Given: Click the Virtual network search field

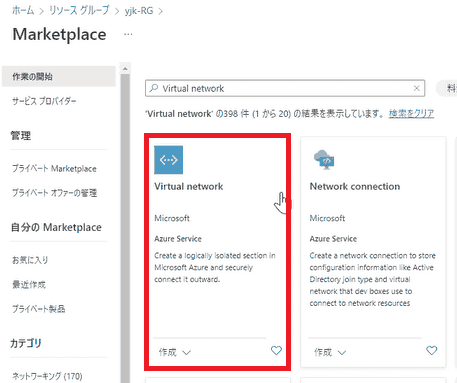Looking at the screenshot, I should [285, 88].
